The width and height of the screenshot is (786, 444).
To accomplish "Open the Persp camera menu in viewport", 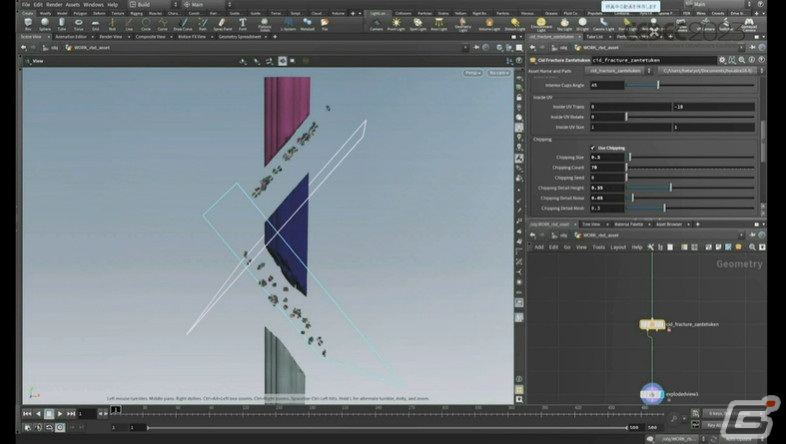I will (472, 73).
